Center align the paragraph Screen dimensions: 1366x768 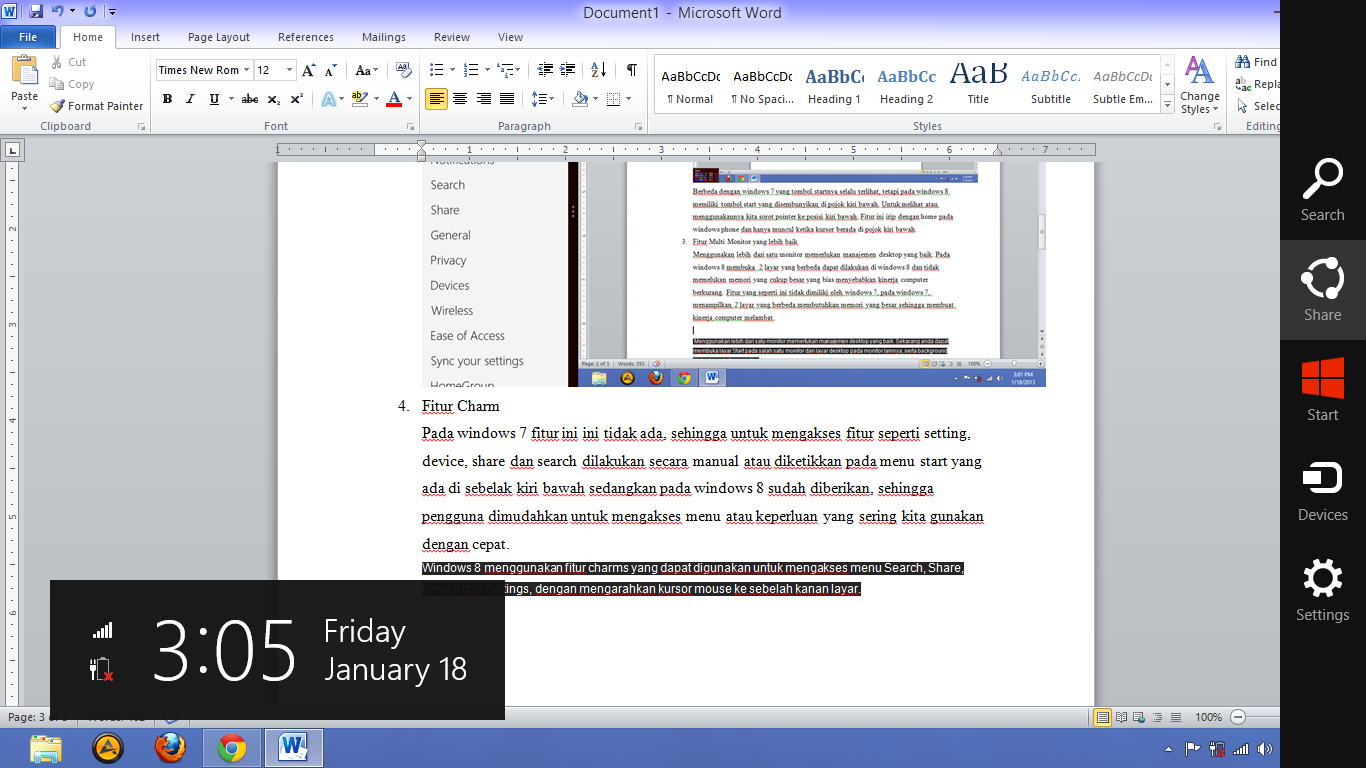click(460, 99)
